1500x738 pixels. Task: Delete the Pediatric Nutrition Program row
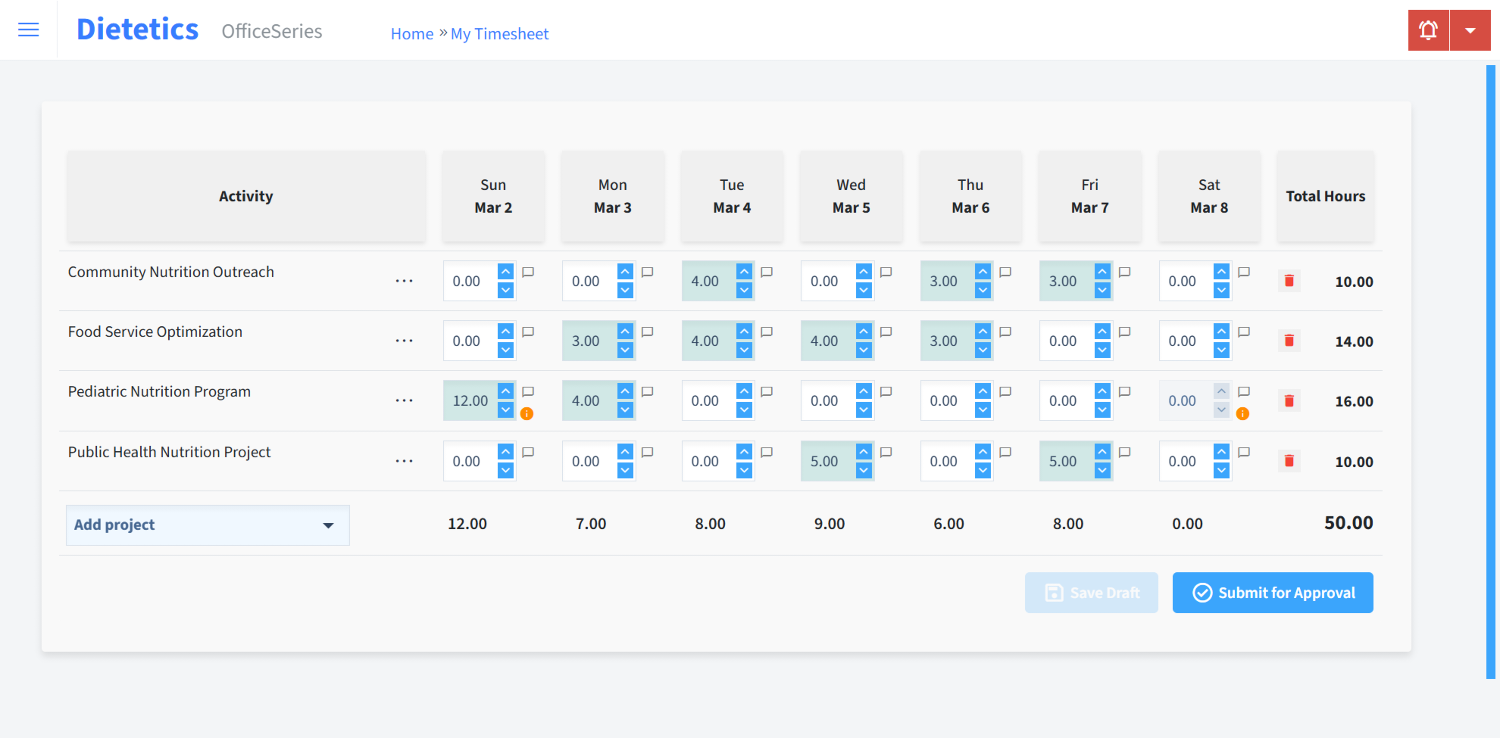[1288, 400]
